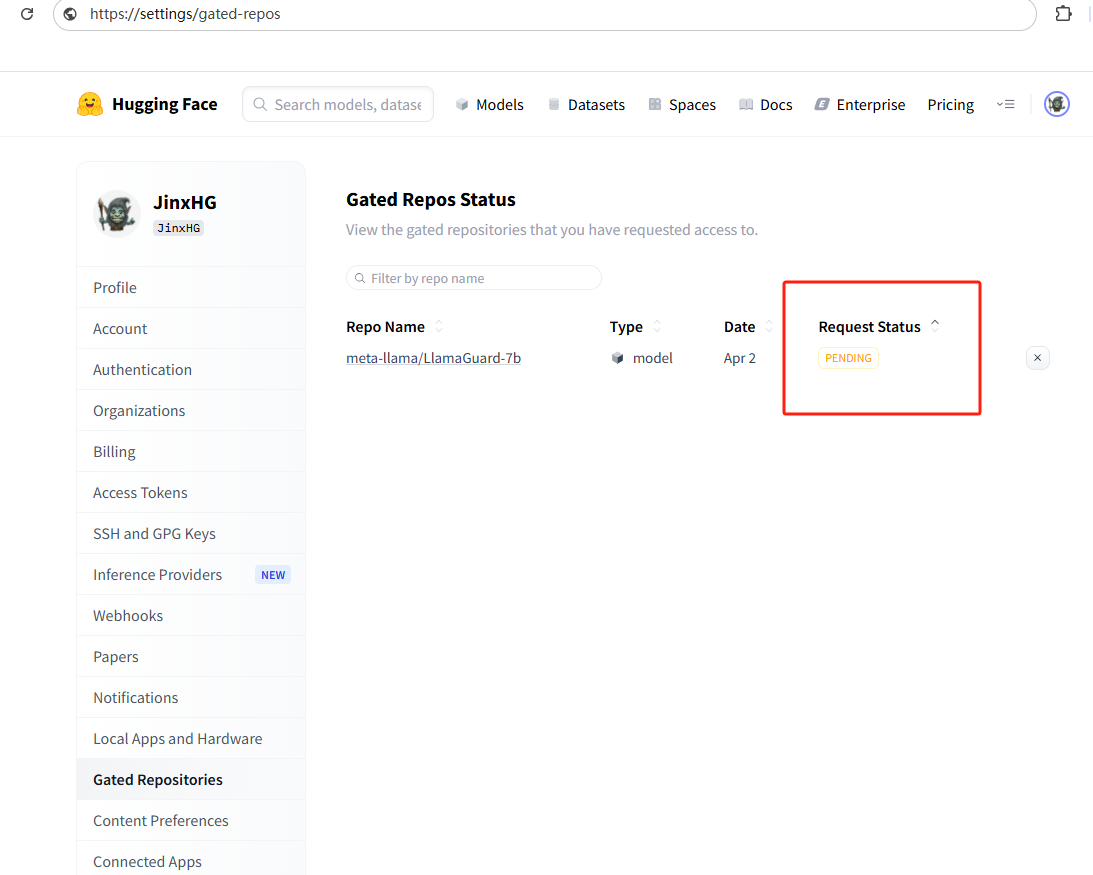Sort by the Request Status arrow
1093x875 pixels.
pos(935,325)
